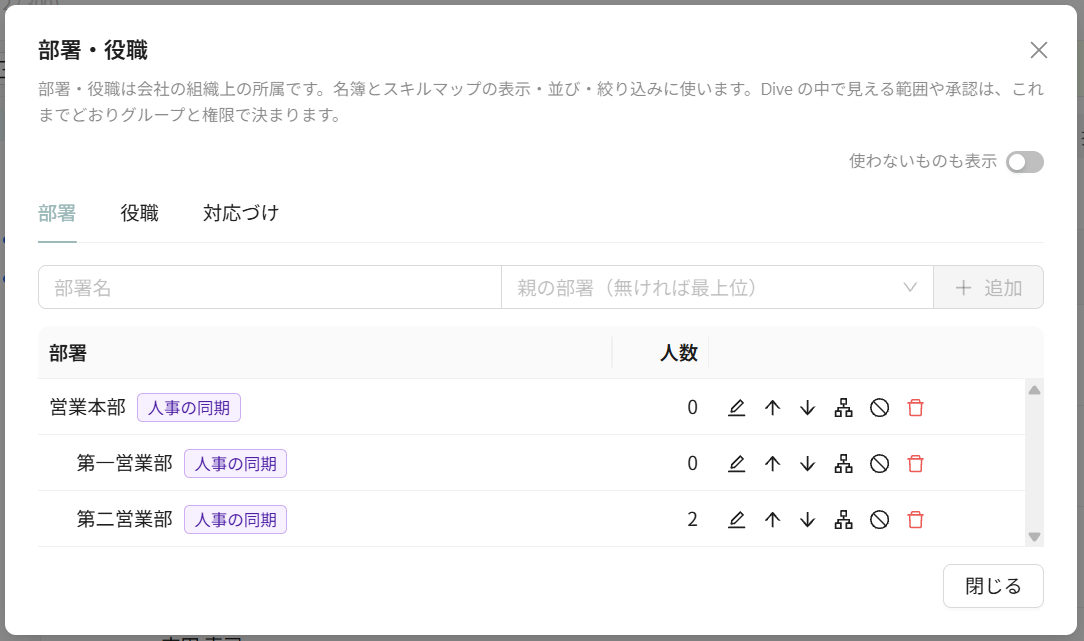Move 第二営業部 down in order
1084x641 pixels.
tap(807, 520)
